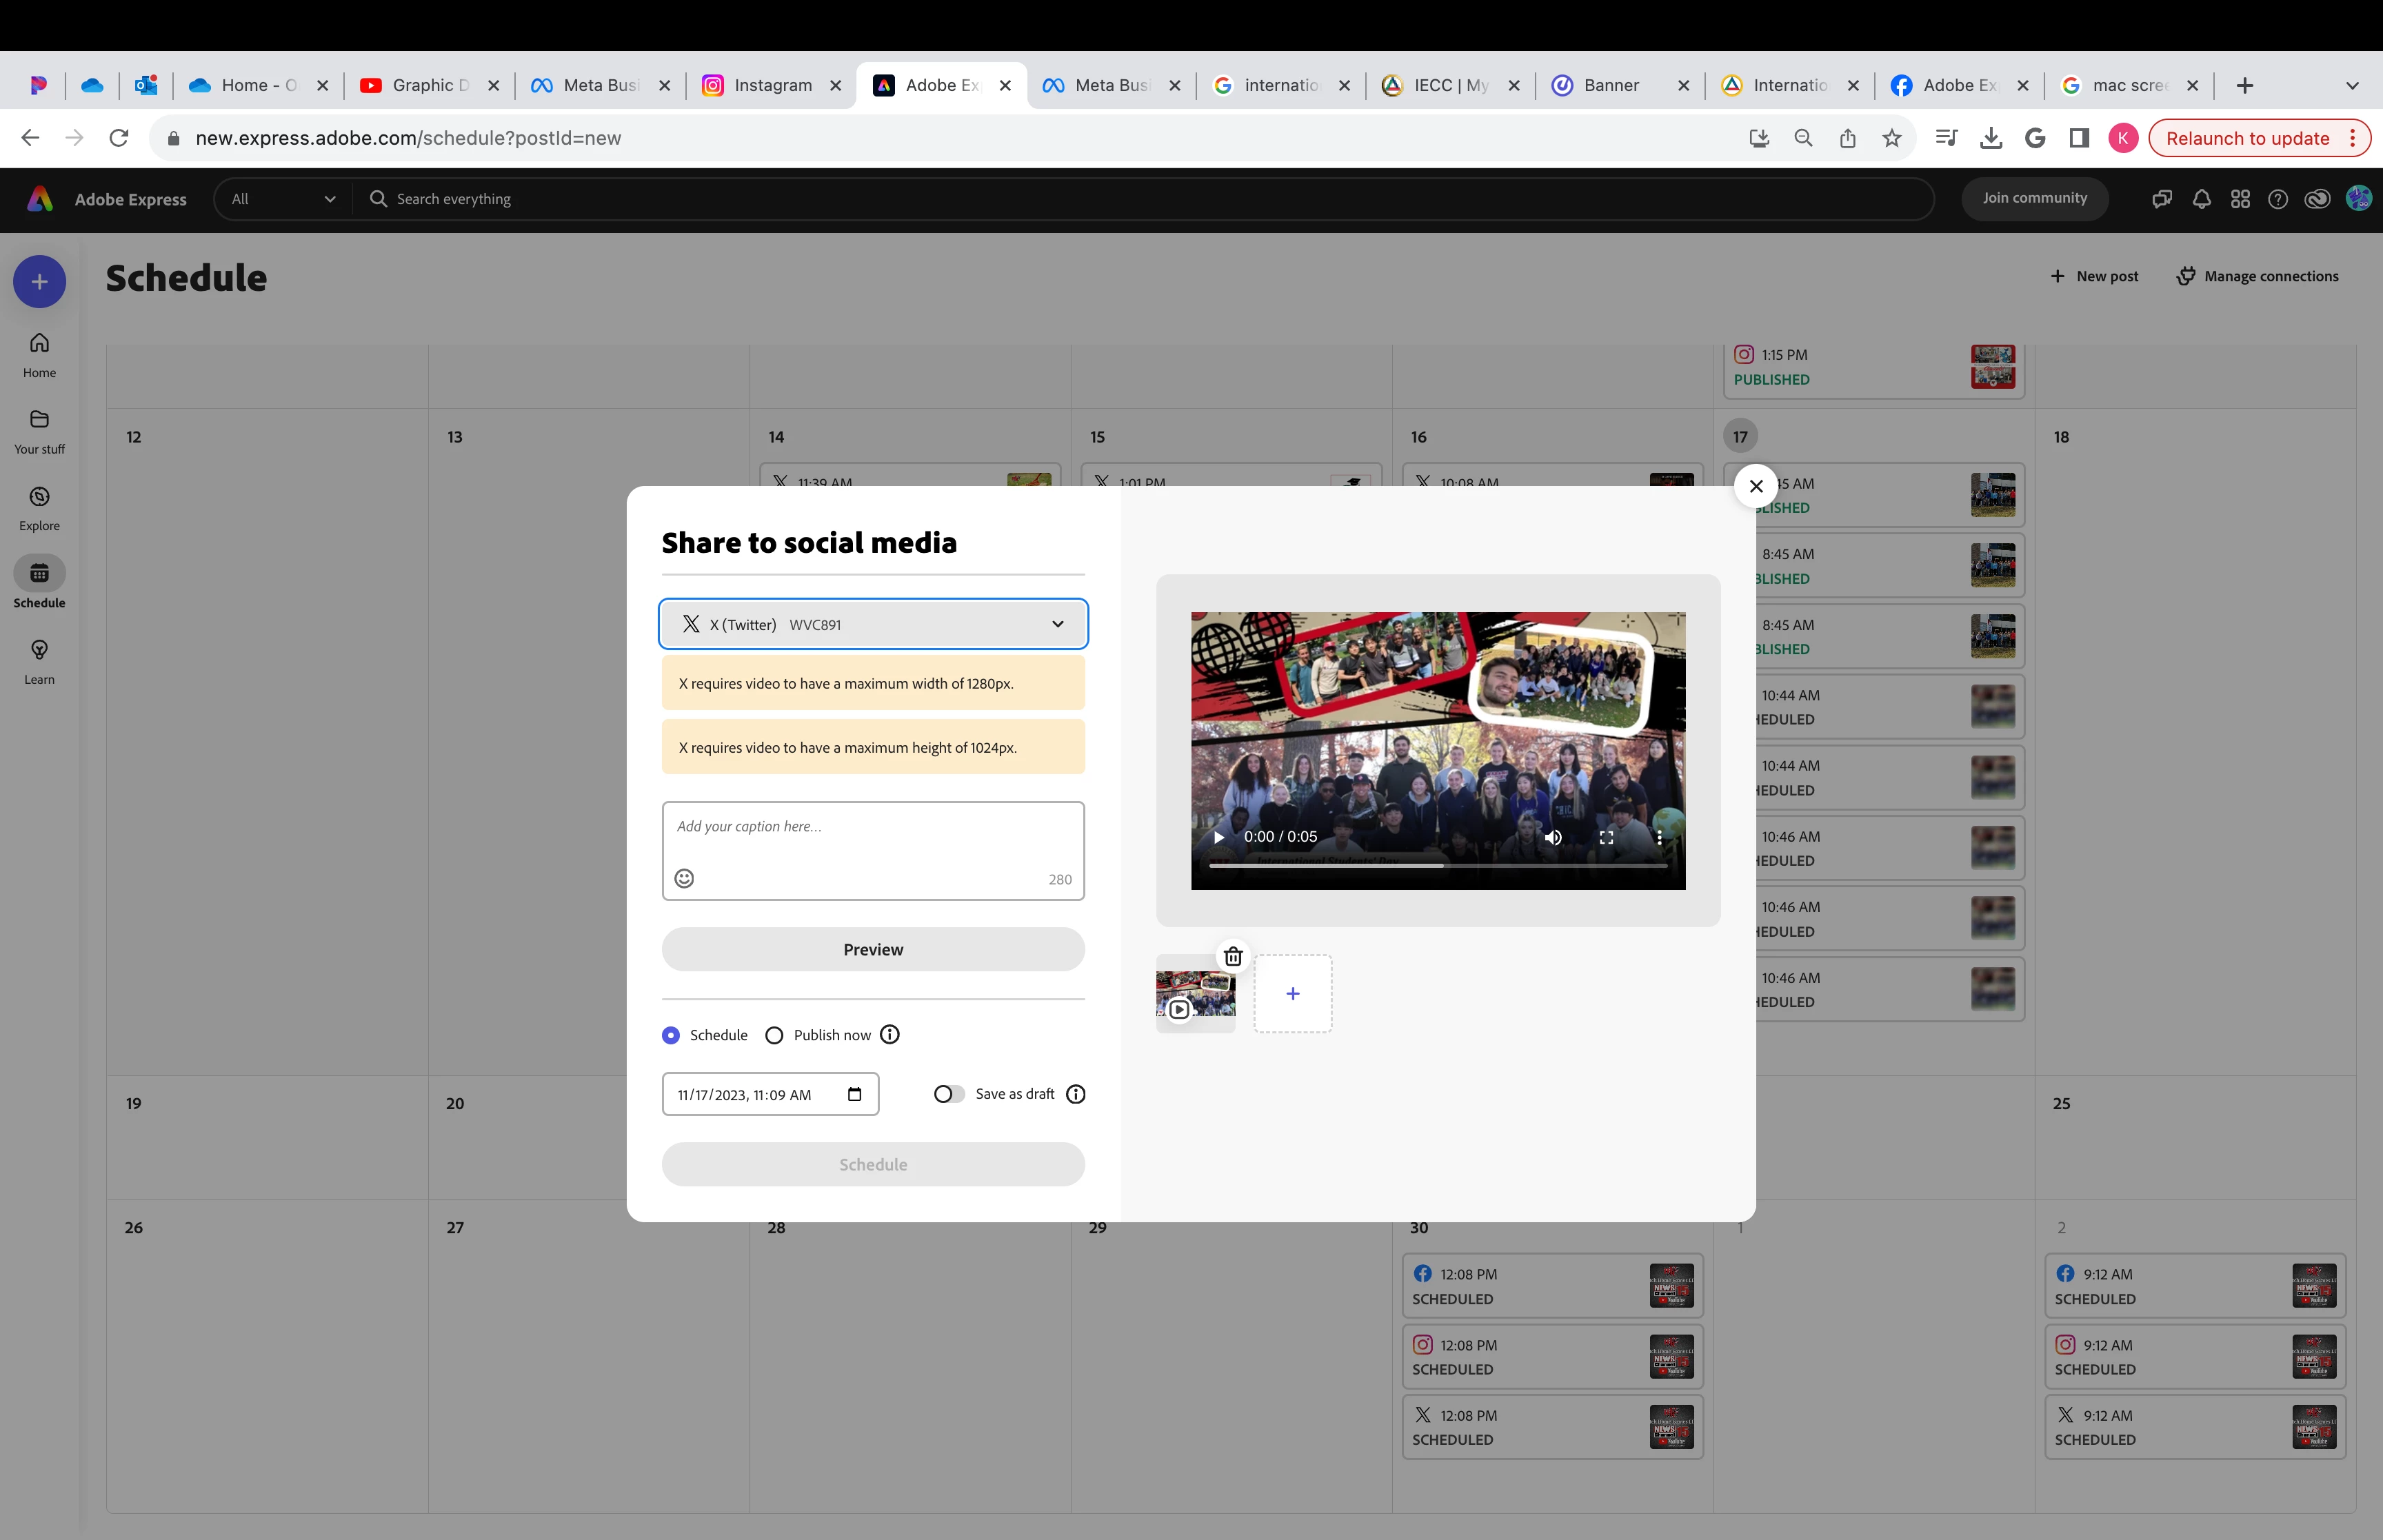The height and width of the screenshot is (1540, 2383).
Task: Click the Preview button
Action: click(872, 949)
